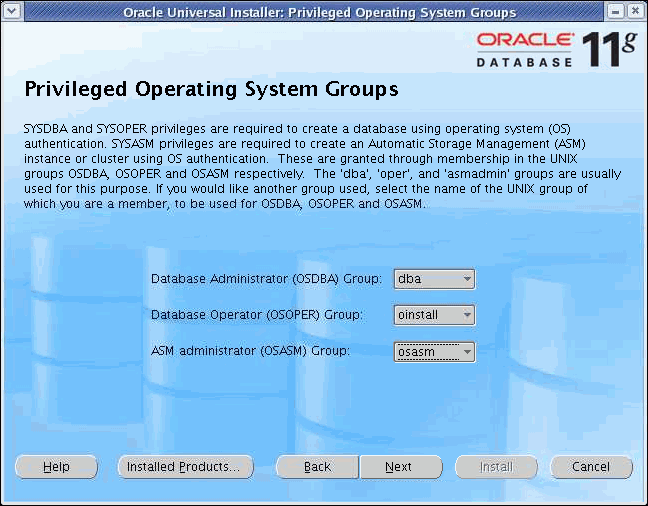Cancel the installation
The height and width of the screenshot is (506, 648).
pos(591,467)
